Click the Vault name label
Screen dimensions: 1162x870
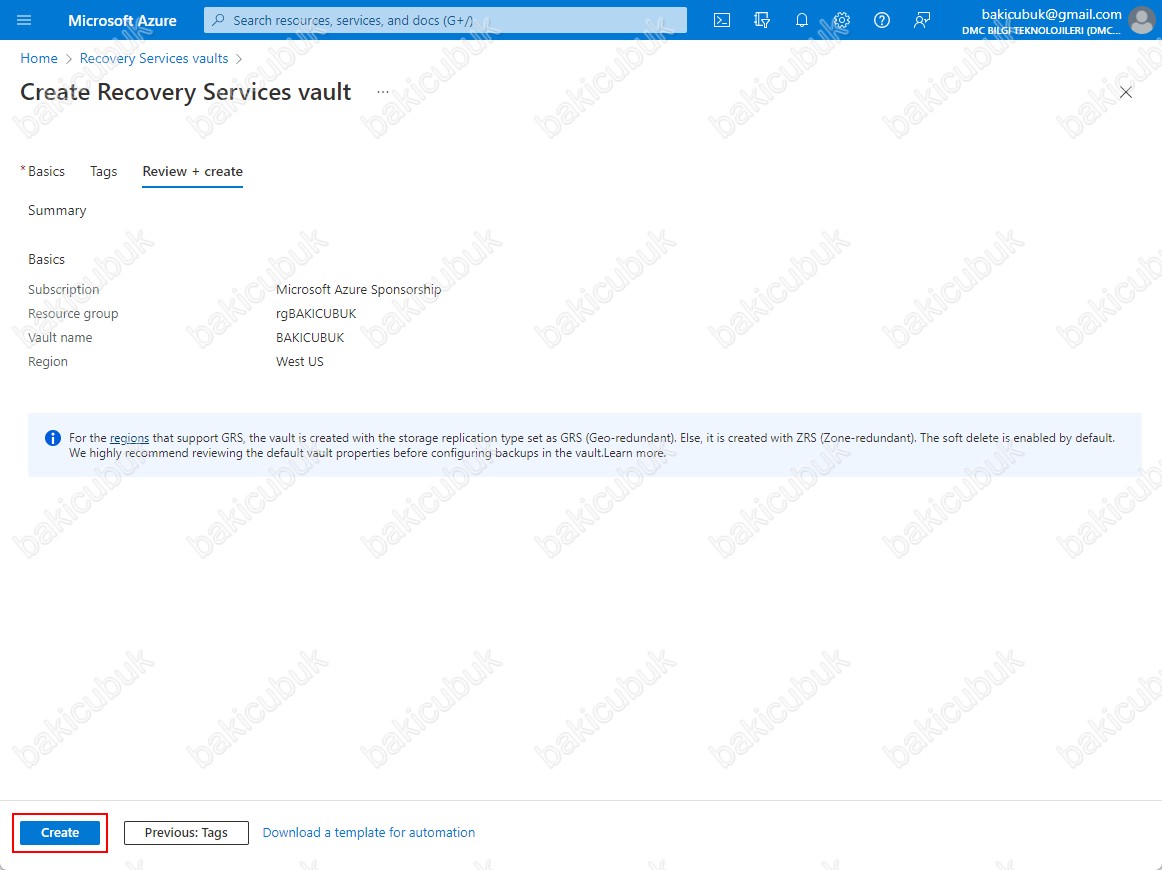click(60, 337)
